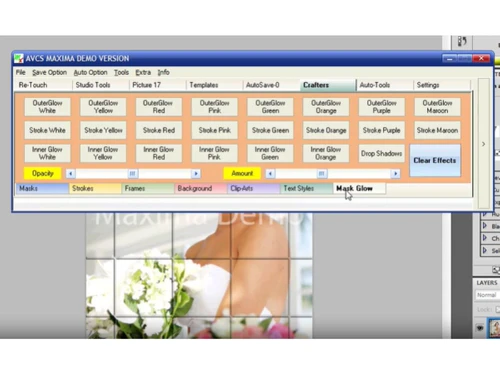This screenshot has height=375, width=500.
Task: Click the Stroke Purple button
Action: 381,130
